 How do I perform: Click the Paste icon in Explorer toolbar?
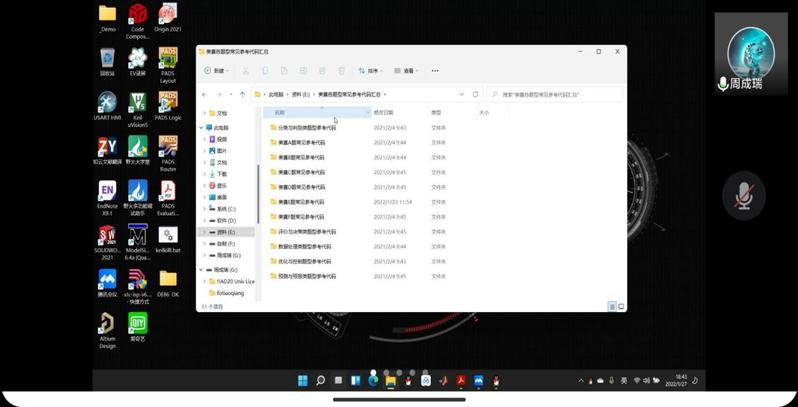click(284, 71)
